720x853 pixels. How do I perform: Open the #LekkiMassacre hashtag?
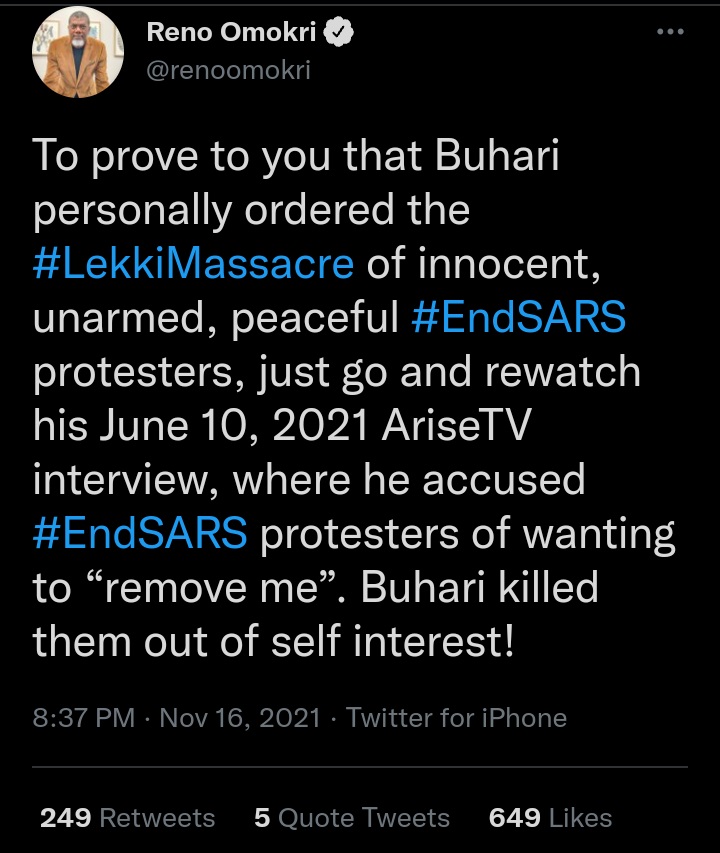(194, 264)
